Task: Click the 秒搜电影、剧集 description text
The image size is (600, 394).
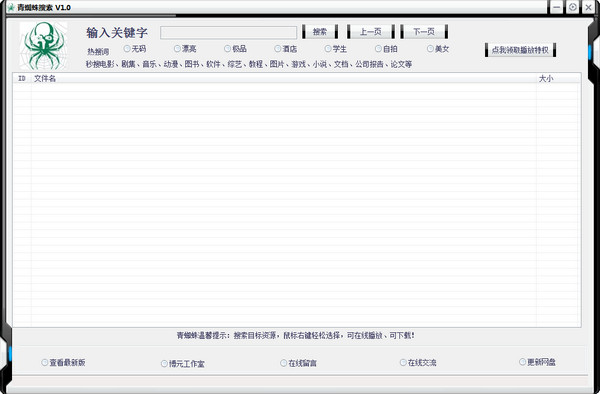Action: coord(249,64)
